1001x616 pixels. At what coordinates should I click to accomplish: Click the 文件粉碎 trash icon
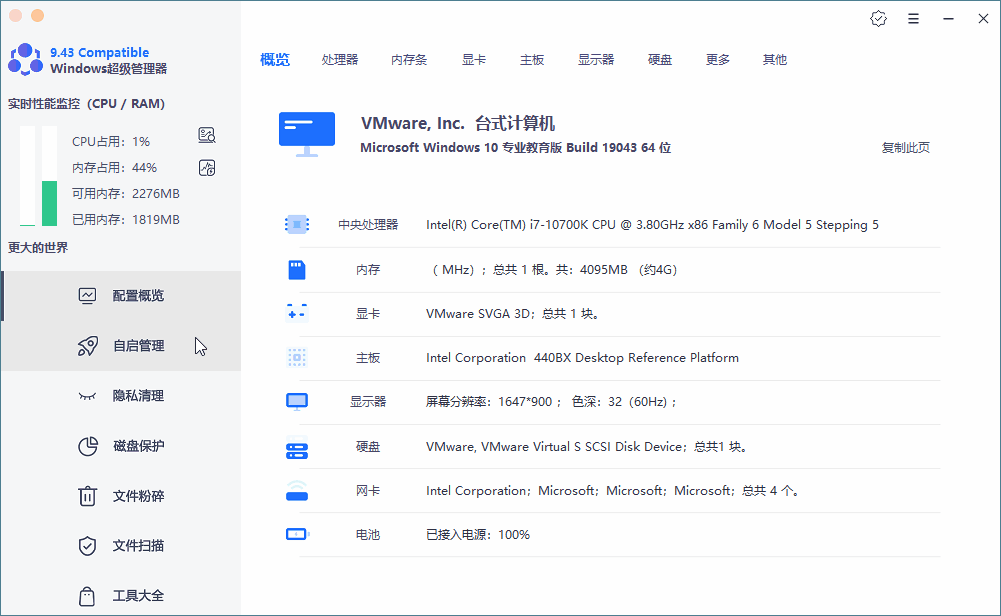tap(88, 496)
